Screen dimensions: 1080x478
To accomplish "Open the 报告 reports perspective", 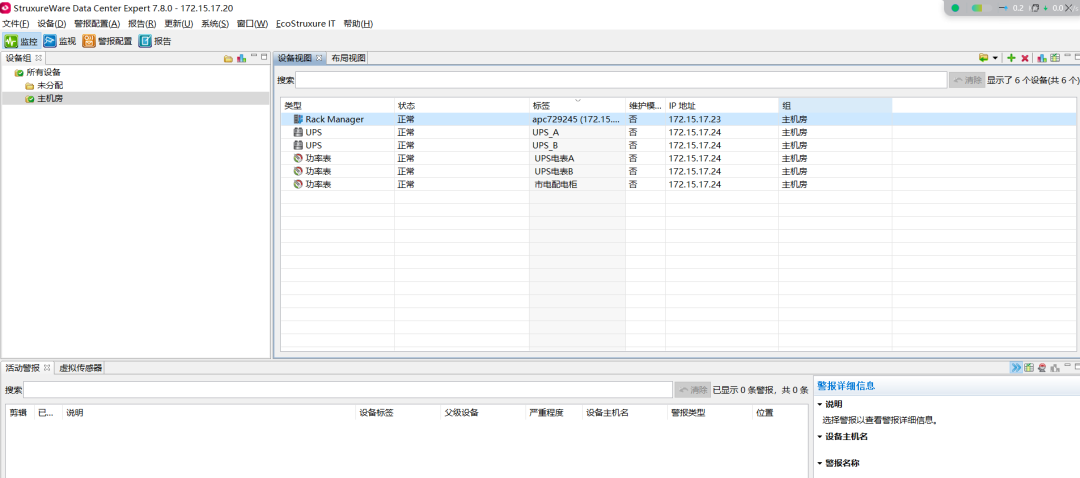I will point(155,41).
